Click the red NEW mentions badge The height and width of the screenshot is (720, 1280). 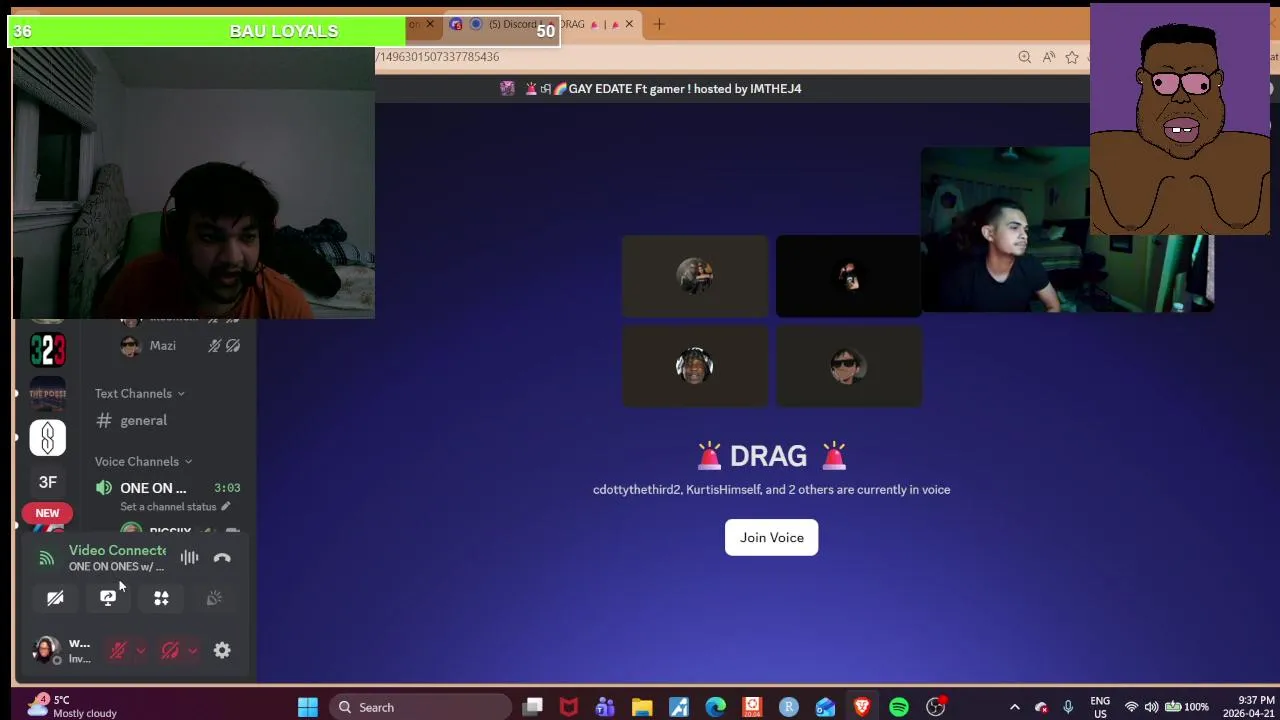[x=47, y=513]
